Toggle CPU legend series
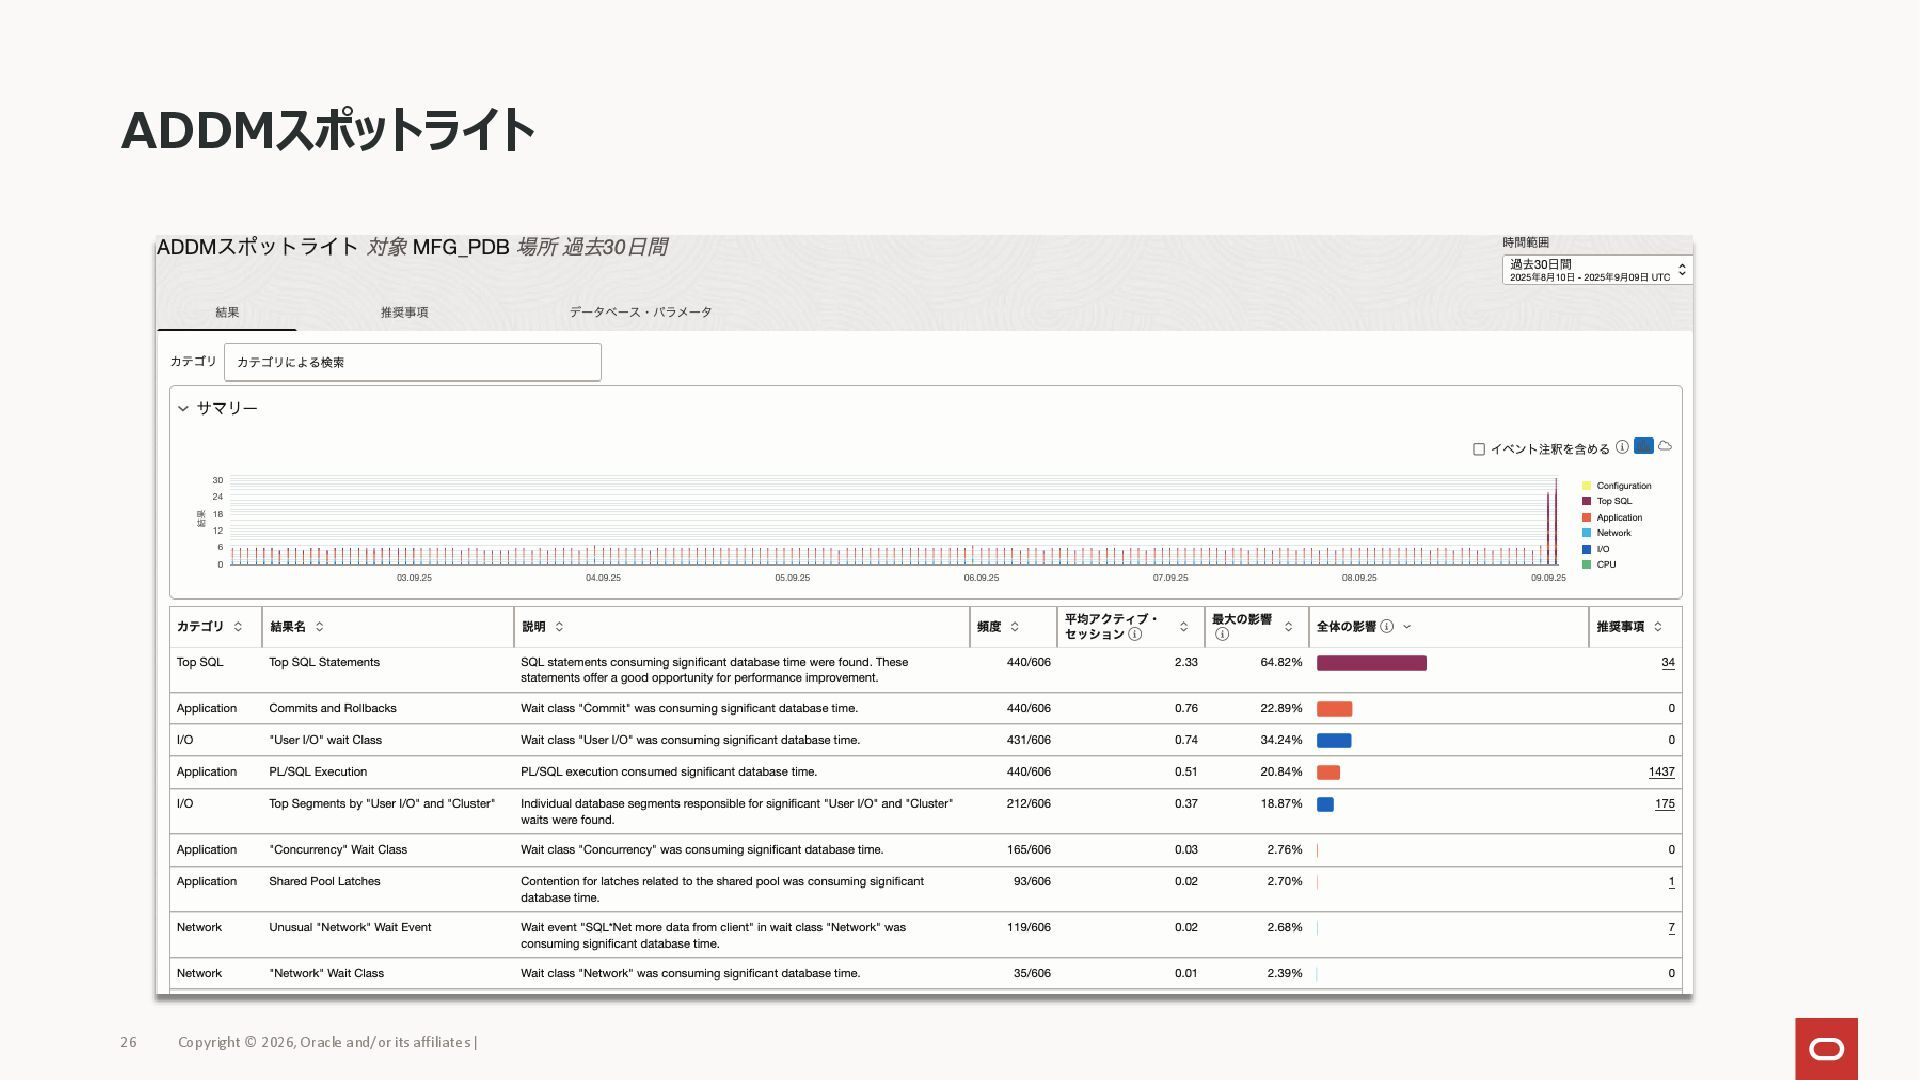 pos(1605,564)
